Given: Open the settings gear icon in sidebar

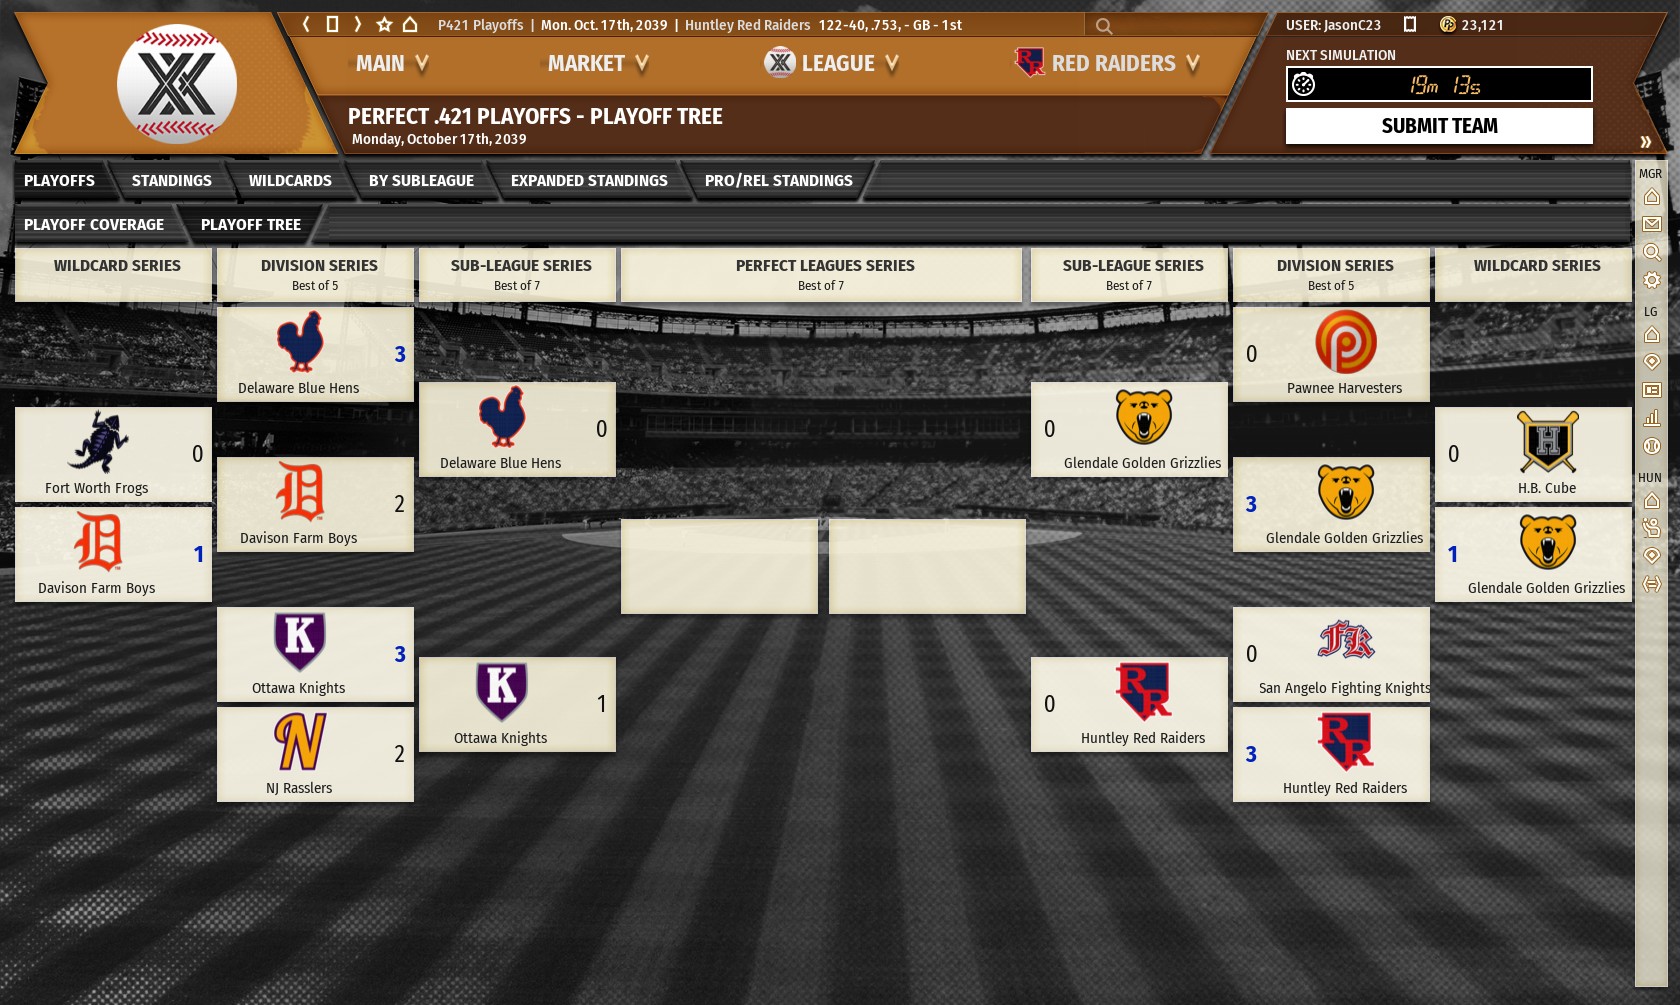Looking at the screenshot, I should pyautogui.click(x=1652, y=280).
